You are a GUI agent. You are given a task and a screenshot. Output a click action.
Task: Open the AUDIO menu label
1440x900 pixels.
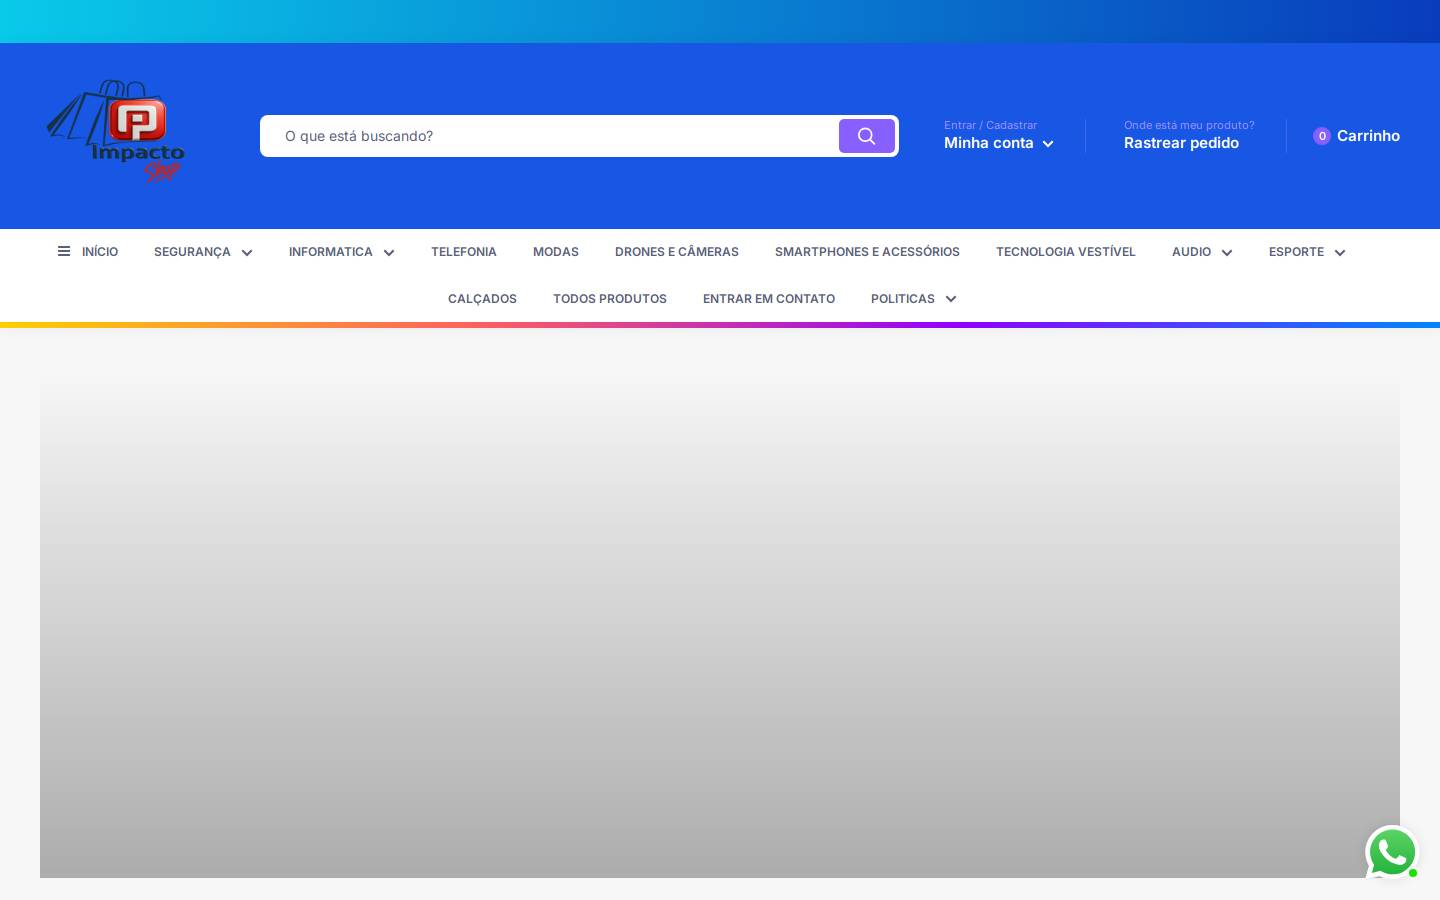pyautogui.click(x=1191, y=252)
